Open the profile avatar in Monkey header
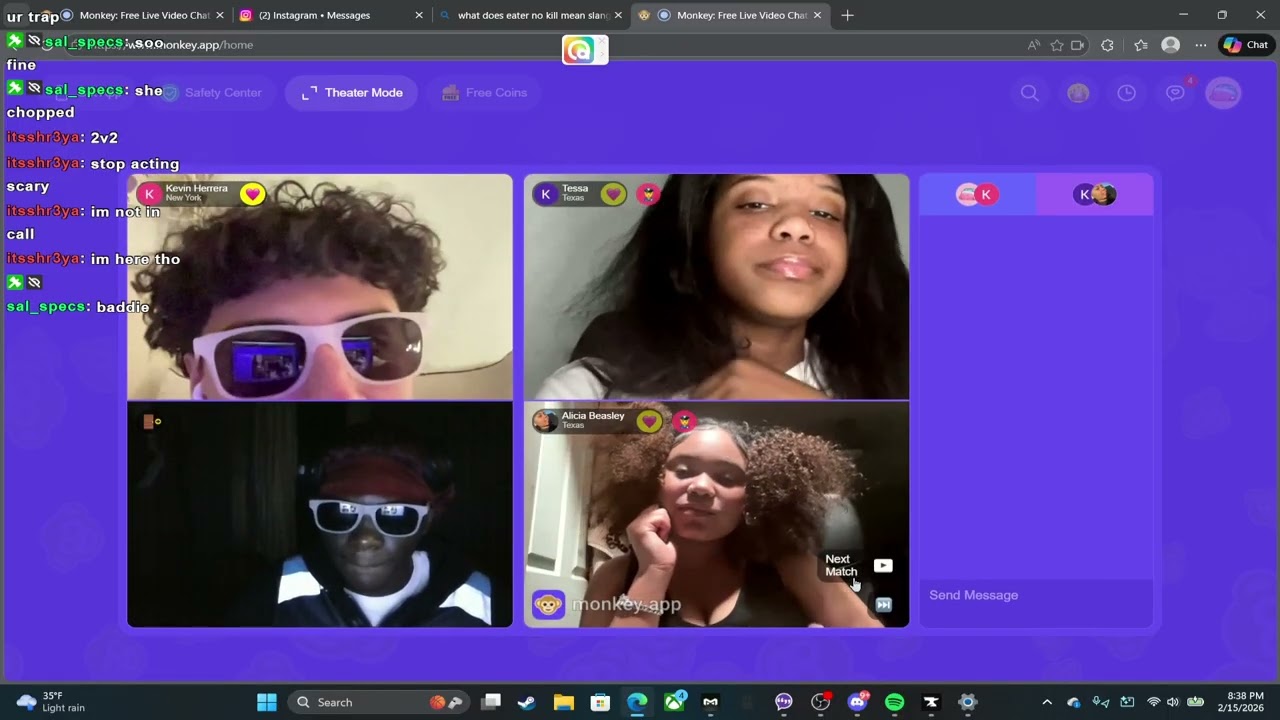 [x=1224, y=93]
